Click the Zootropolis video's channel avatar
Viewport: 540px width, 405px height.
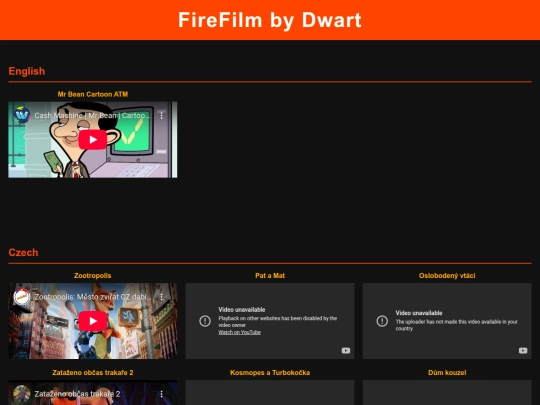click(22, 297)
